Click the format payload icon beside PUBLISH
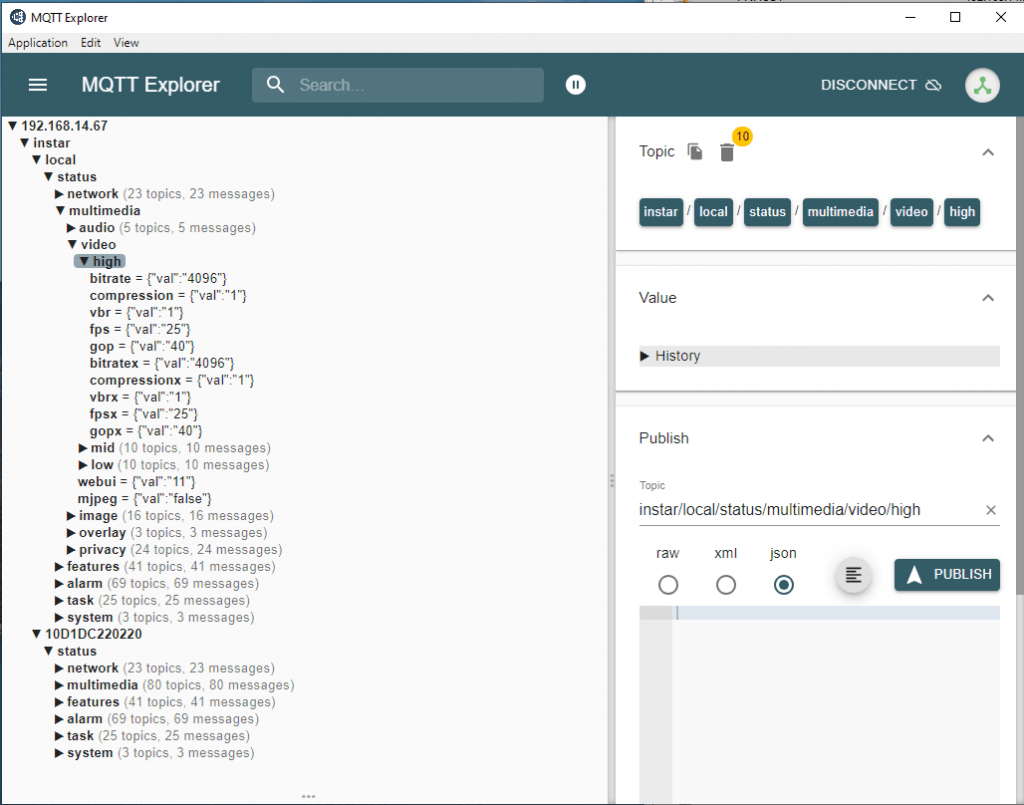 [x=852, y=575]
